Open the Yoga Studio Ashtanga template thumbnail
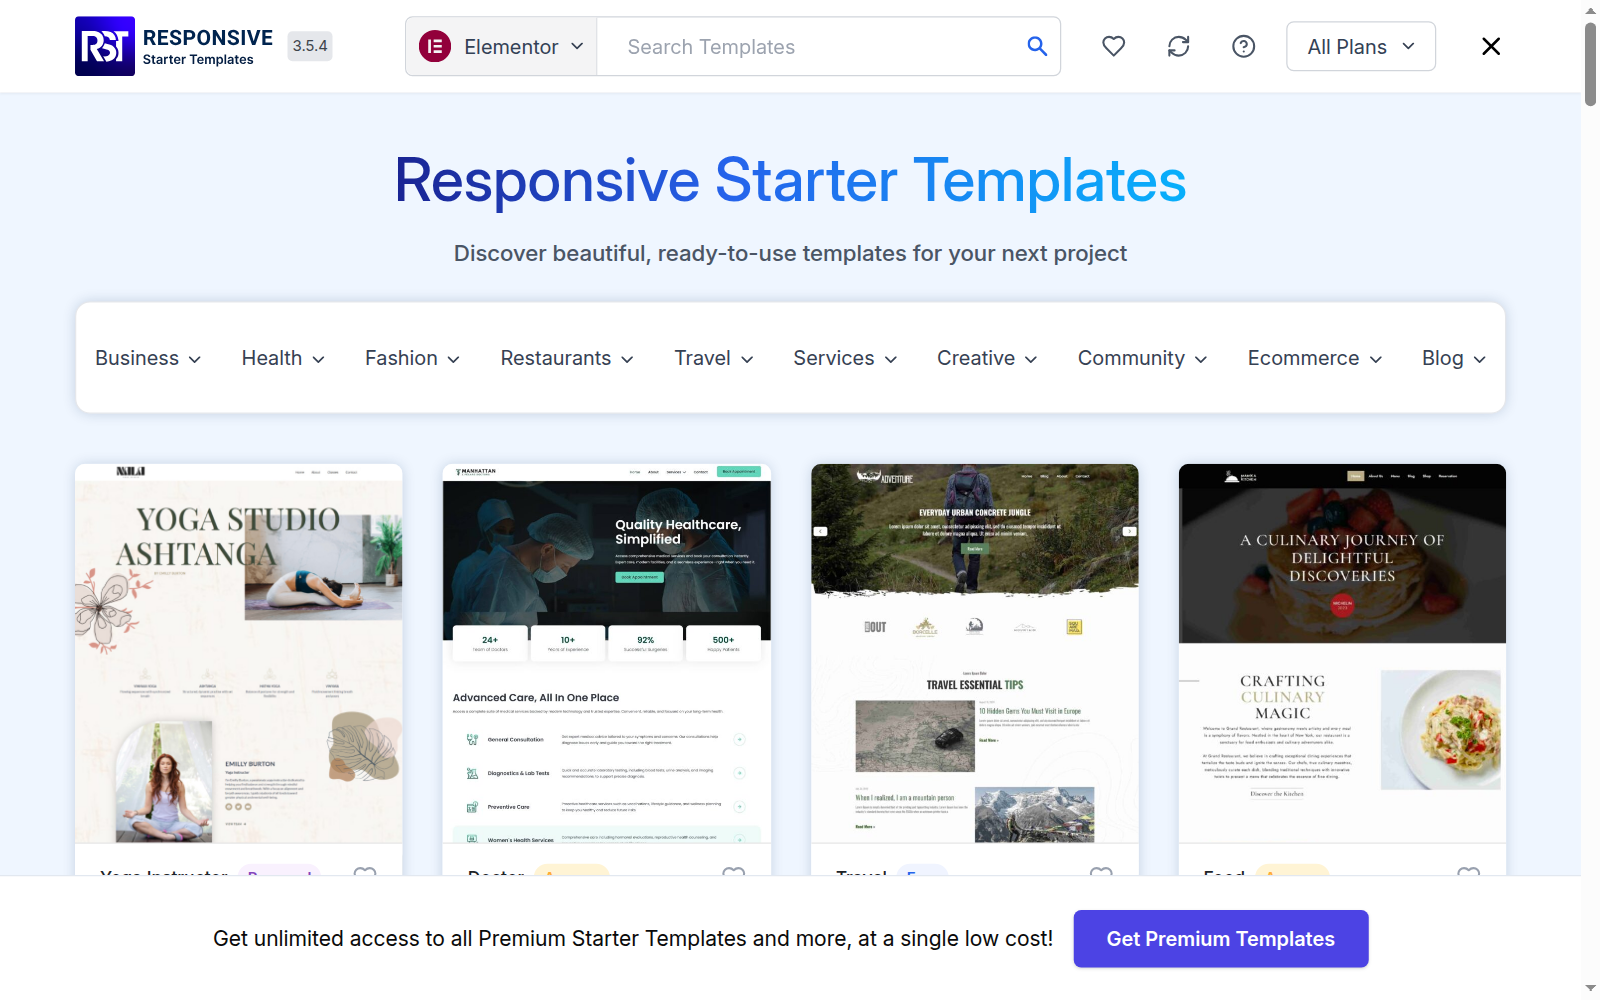The image size is (1600, 1000). coord(239,653)
